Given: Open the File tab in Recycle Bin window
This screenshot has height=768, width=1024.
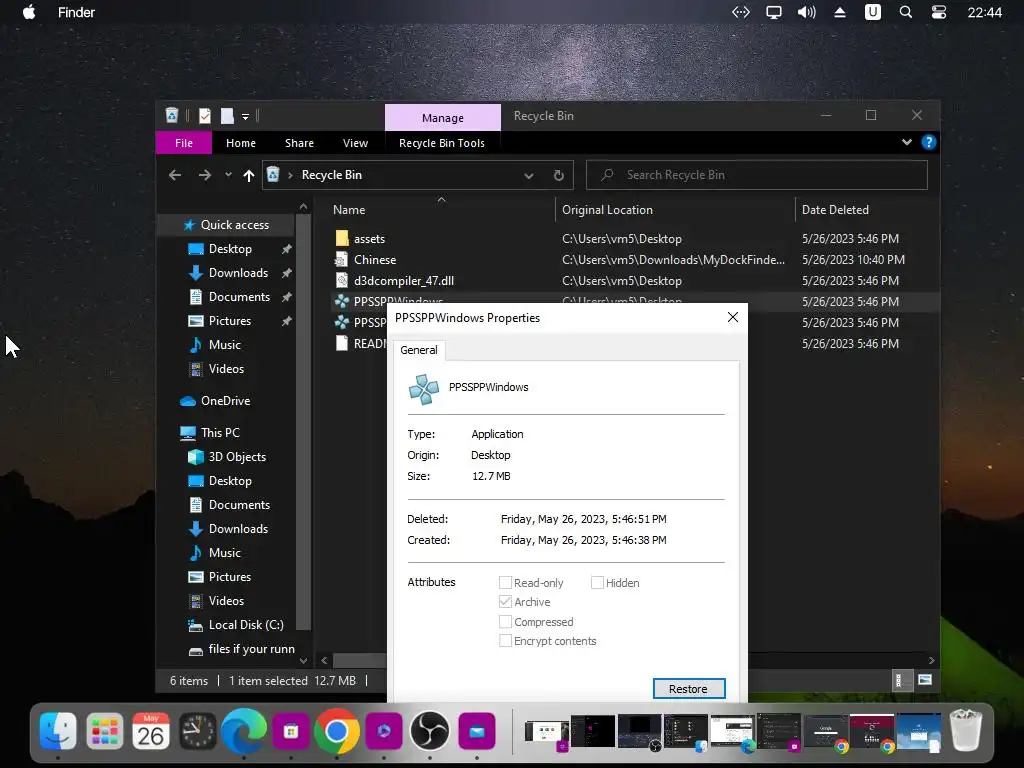Looking at the screenshot, I should [x=184, y=143].
